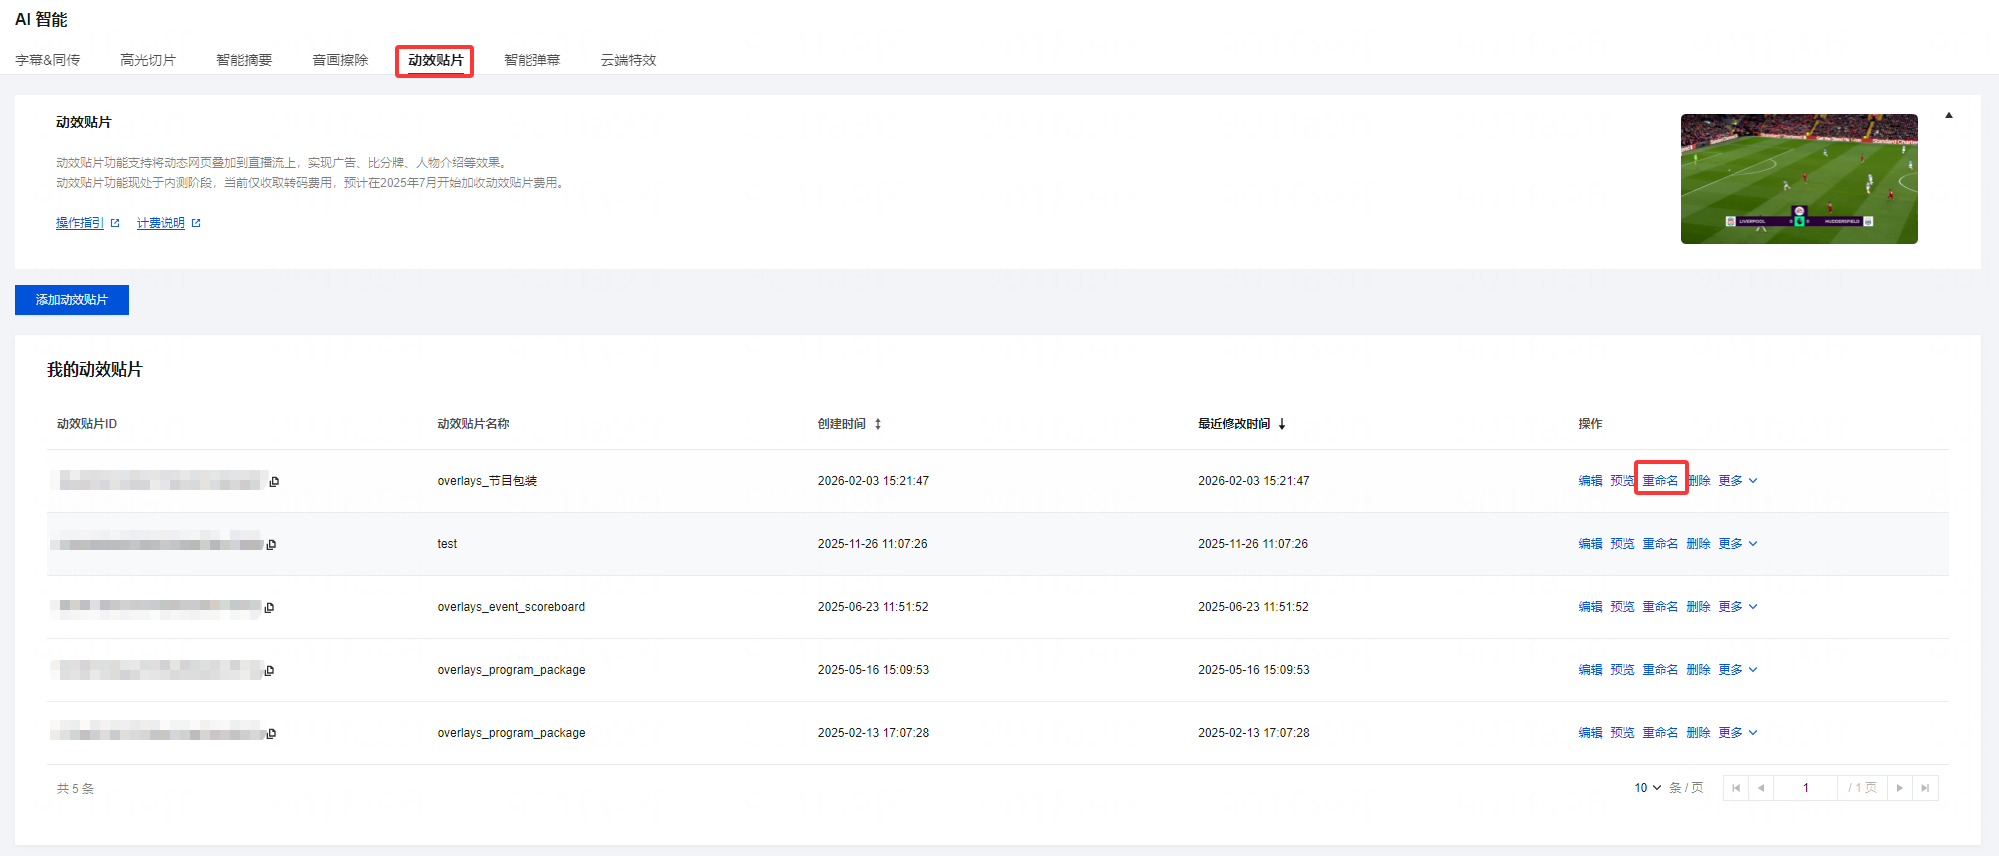Go to first page pagination icon
Viewport: 1999px width, 856px height.
coord(1736,788)
